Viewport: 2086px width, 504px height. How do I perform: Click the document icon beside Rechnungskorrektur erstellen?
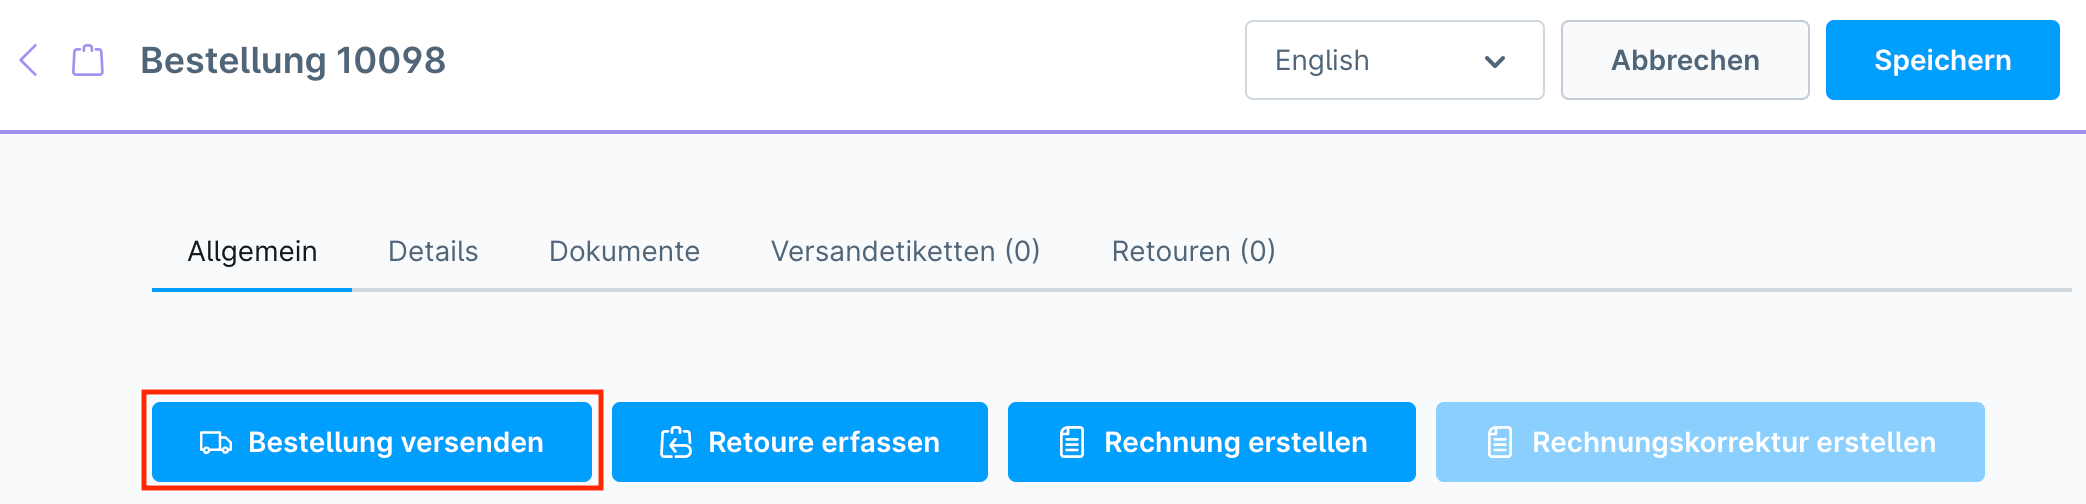tap(1500, 442)
